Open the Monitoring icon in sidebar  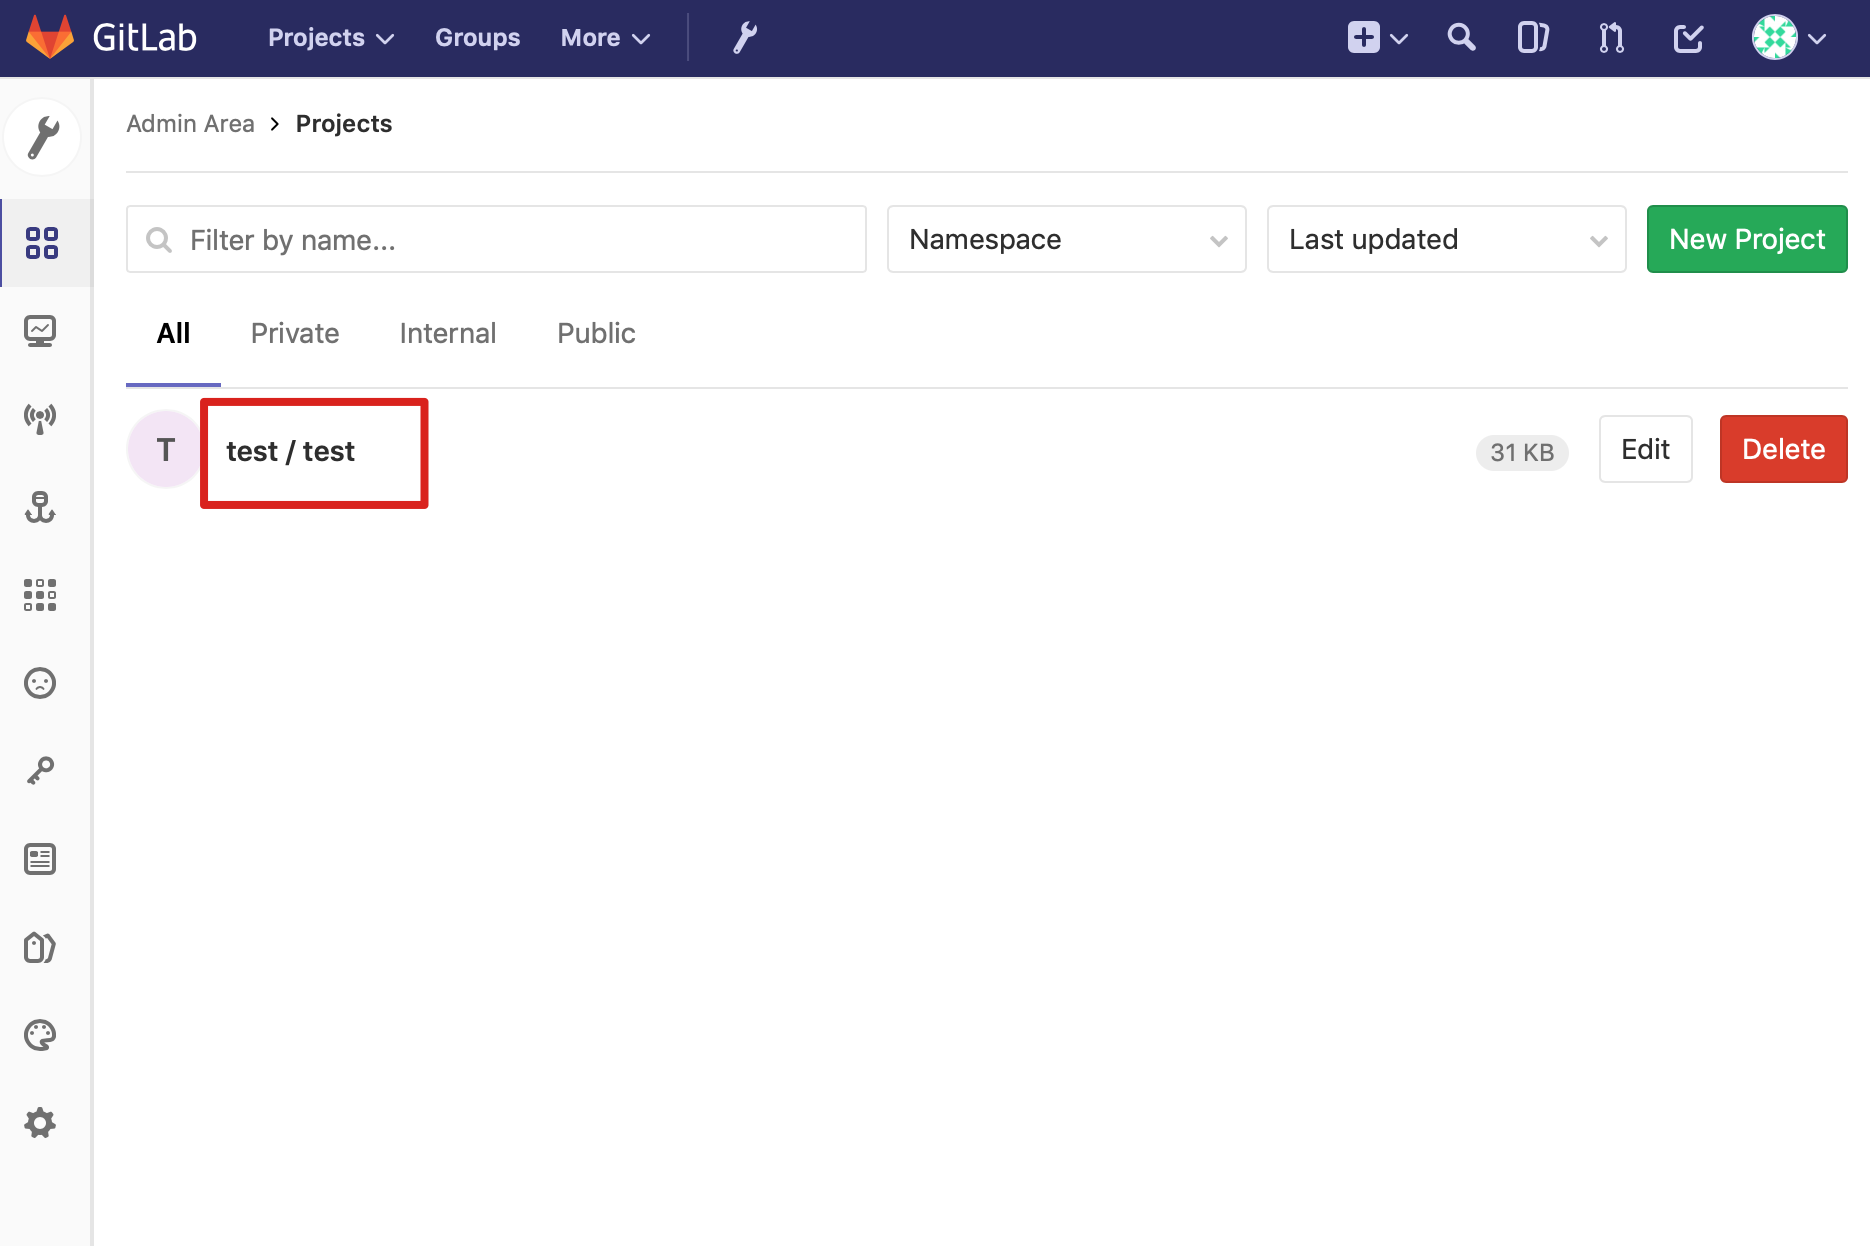click(40, 331)
